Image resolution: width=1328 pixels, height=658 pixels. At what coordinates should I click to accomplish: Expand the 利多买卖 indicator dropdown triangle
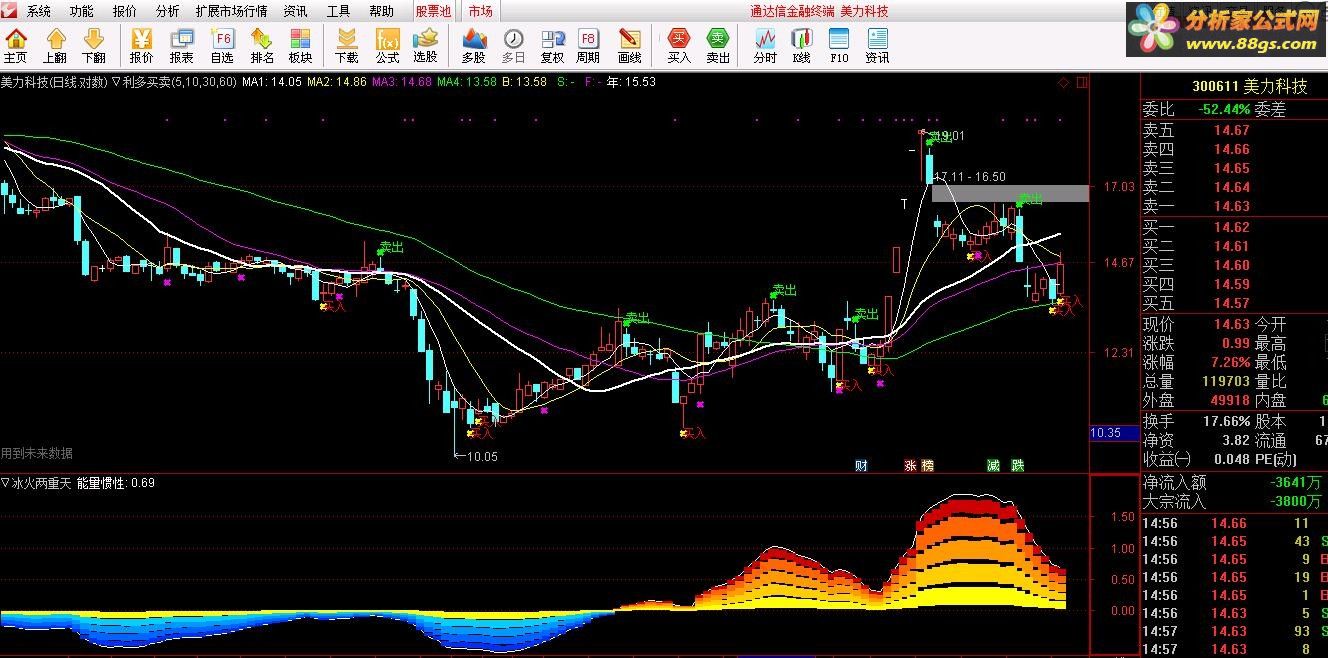click(x=116, y=82)
